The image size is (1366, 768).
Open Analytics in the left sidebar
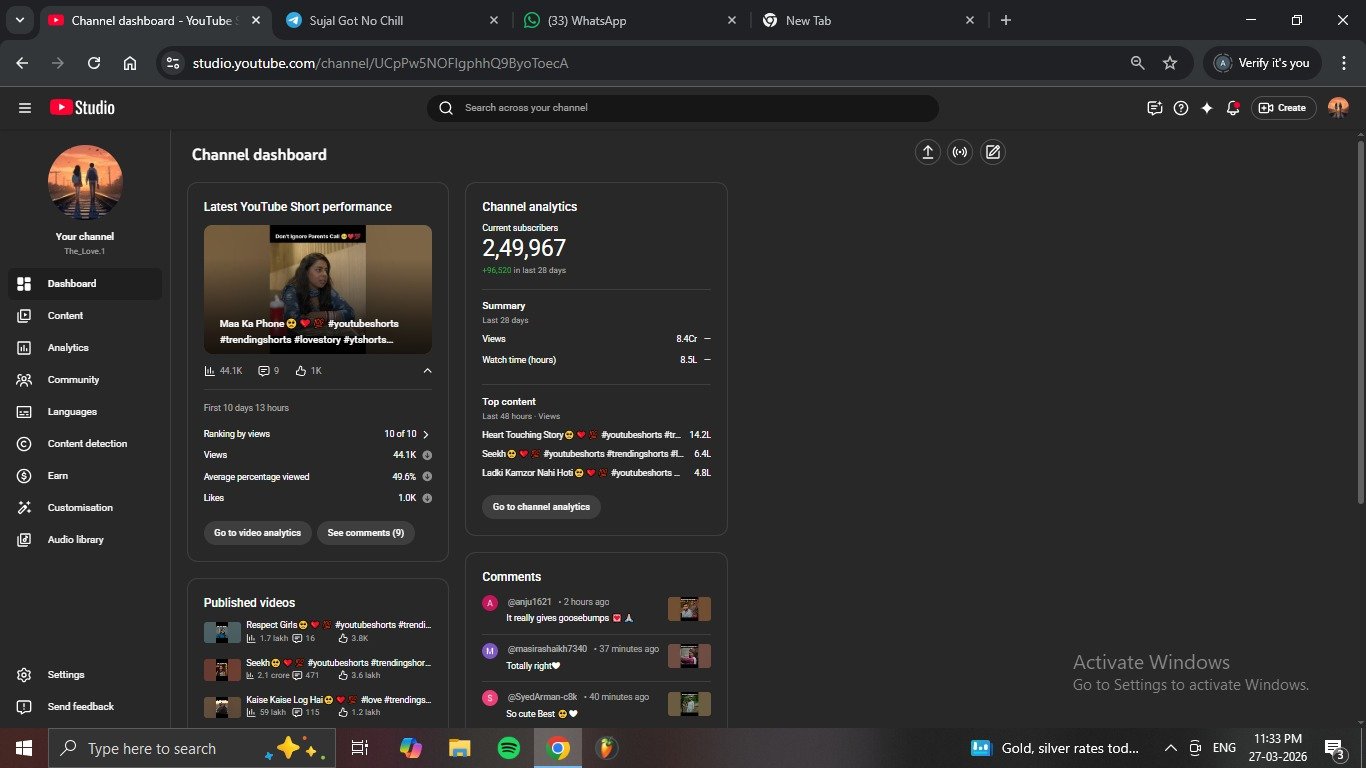tap(68, 348)
